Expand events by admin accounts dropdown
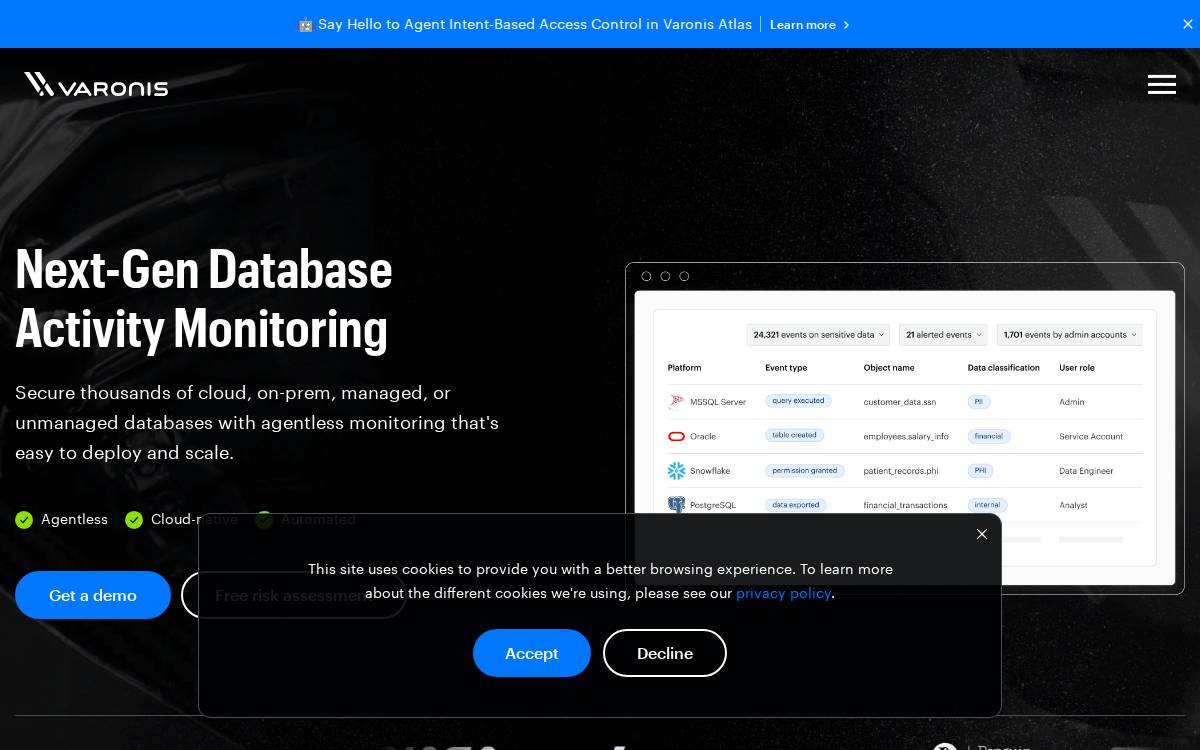1200x750 pixels. (x=1070, y=335)
